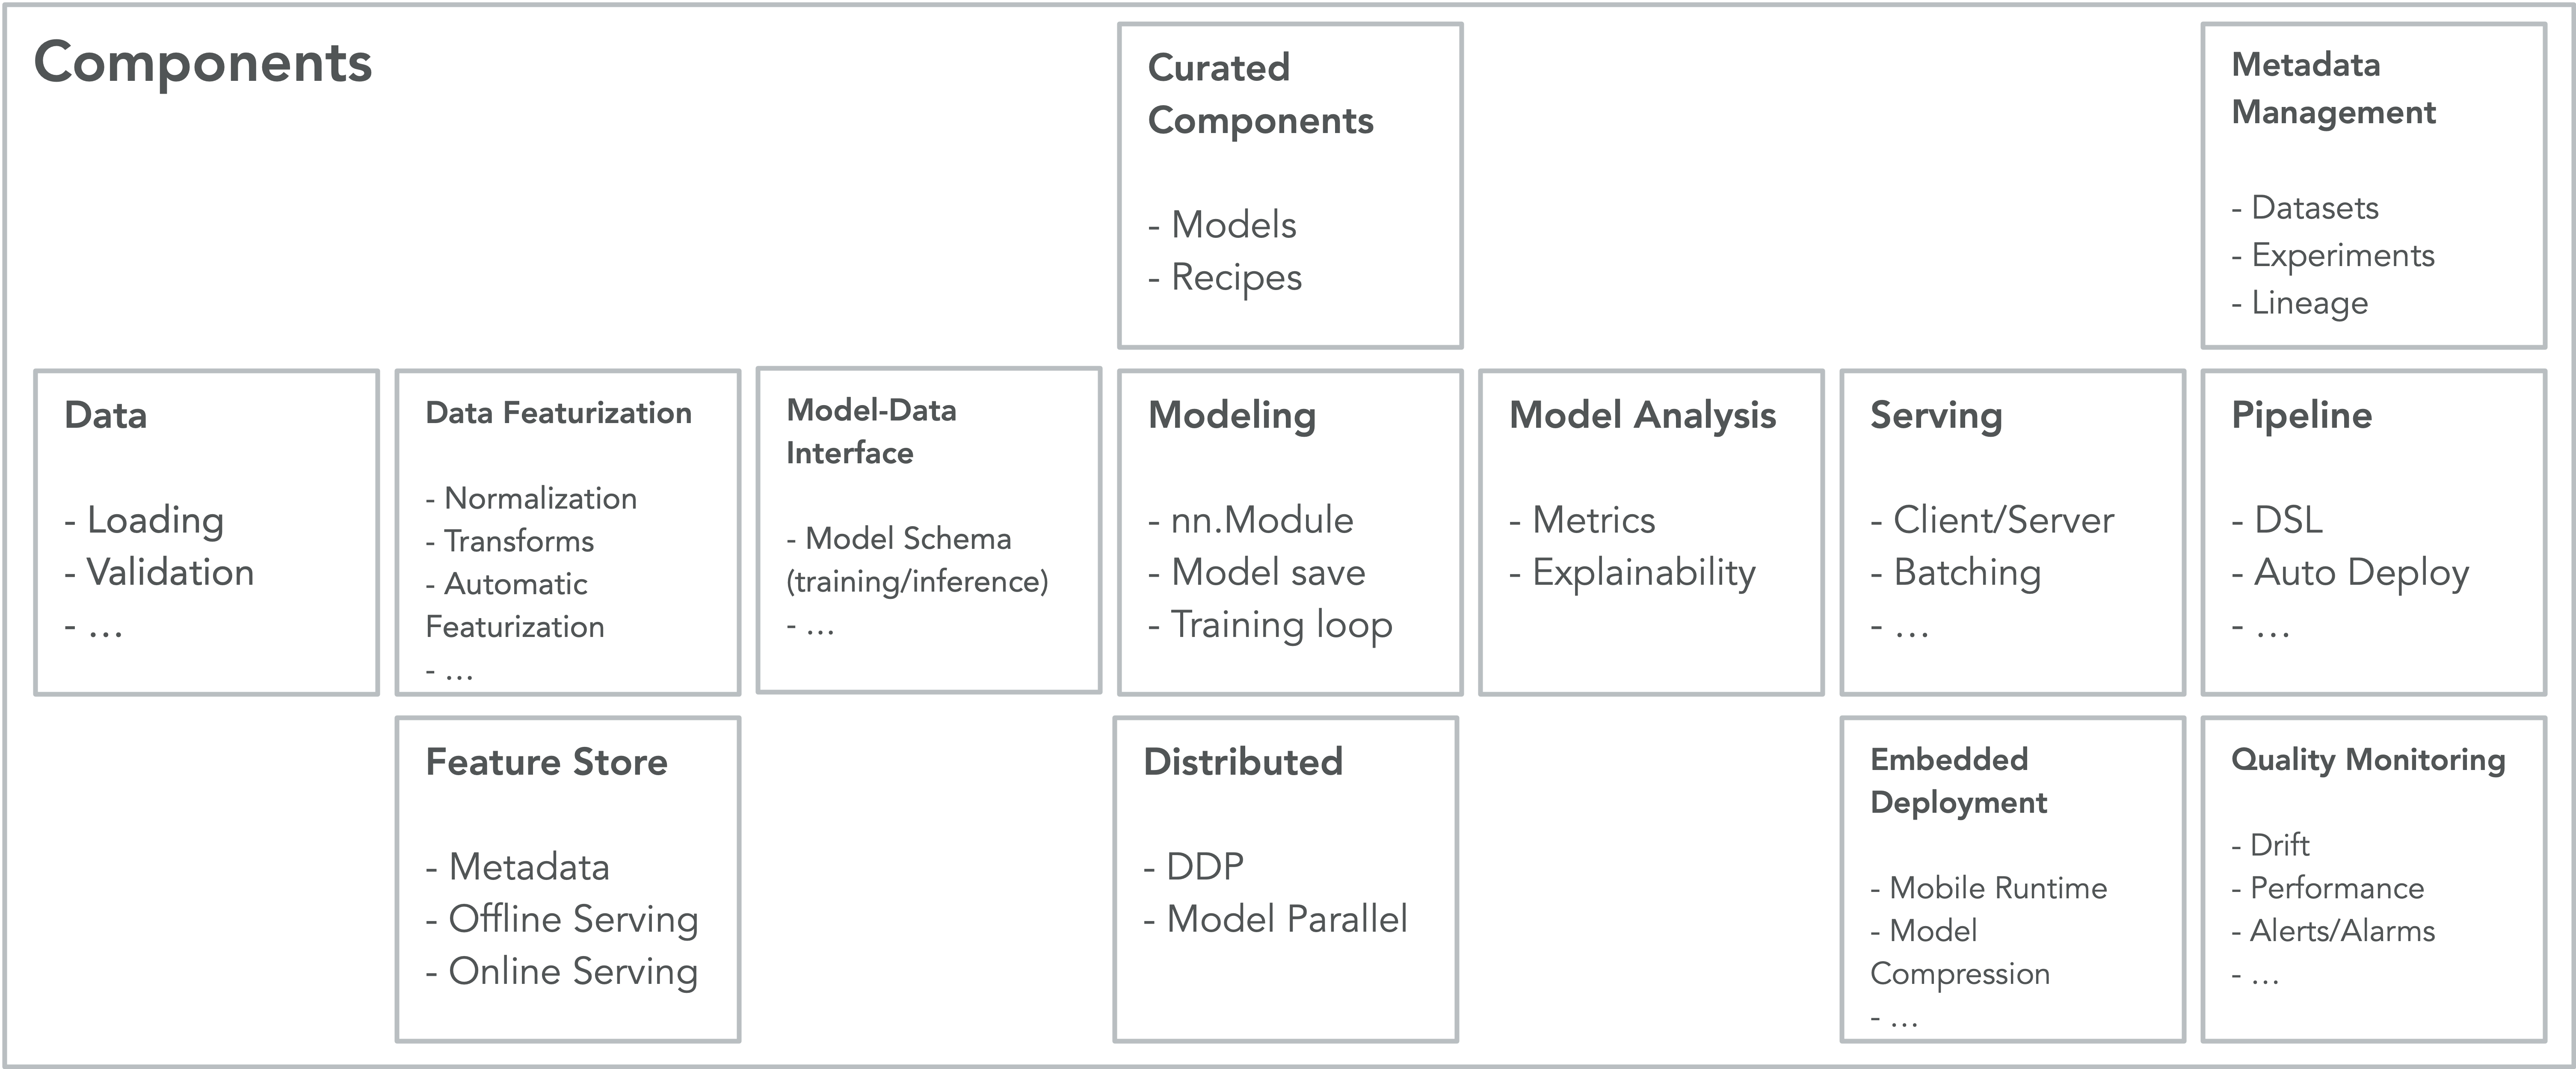Click the Distributed box heading
The height and width of the screenshot is (1069, 2576).
pyautogui.click(x=1242, y=762)
